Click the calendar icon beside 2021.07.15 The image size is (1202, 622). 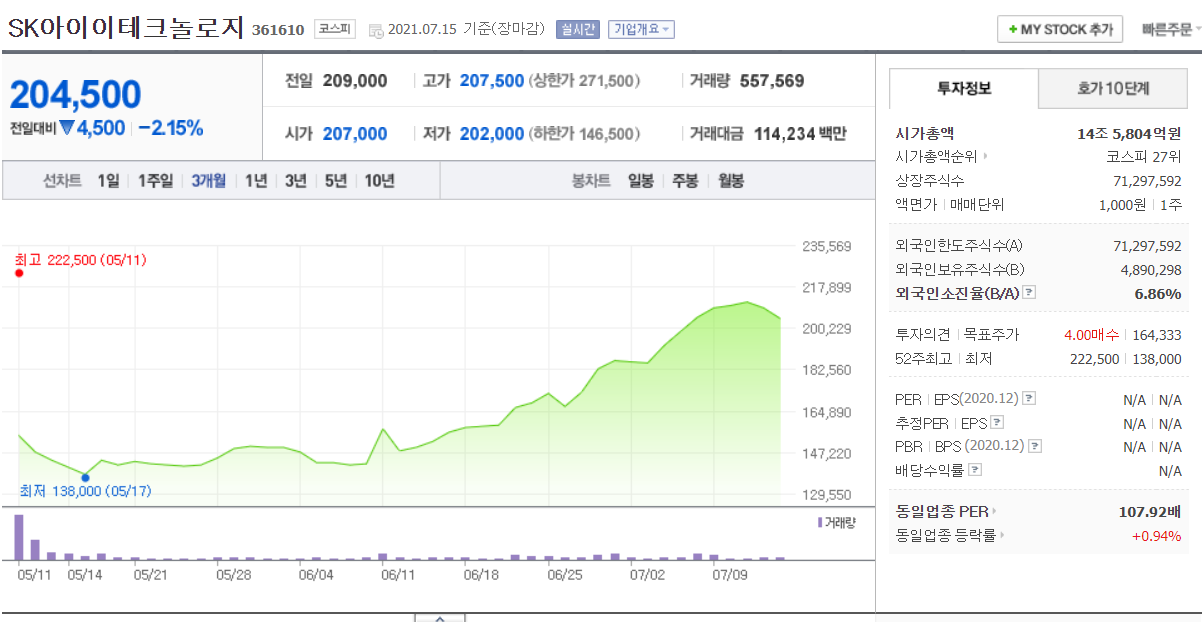376,30
